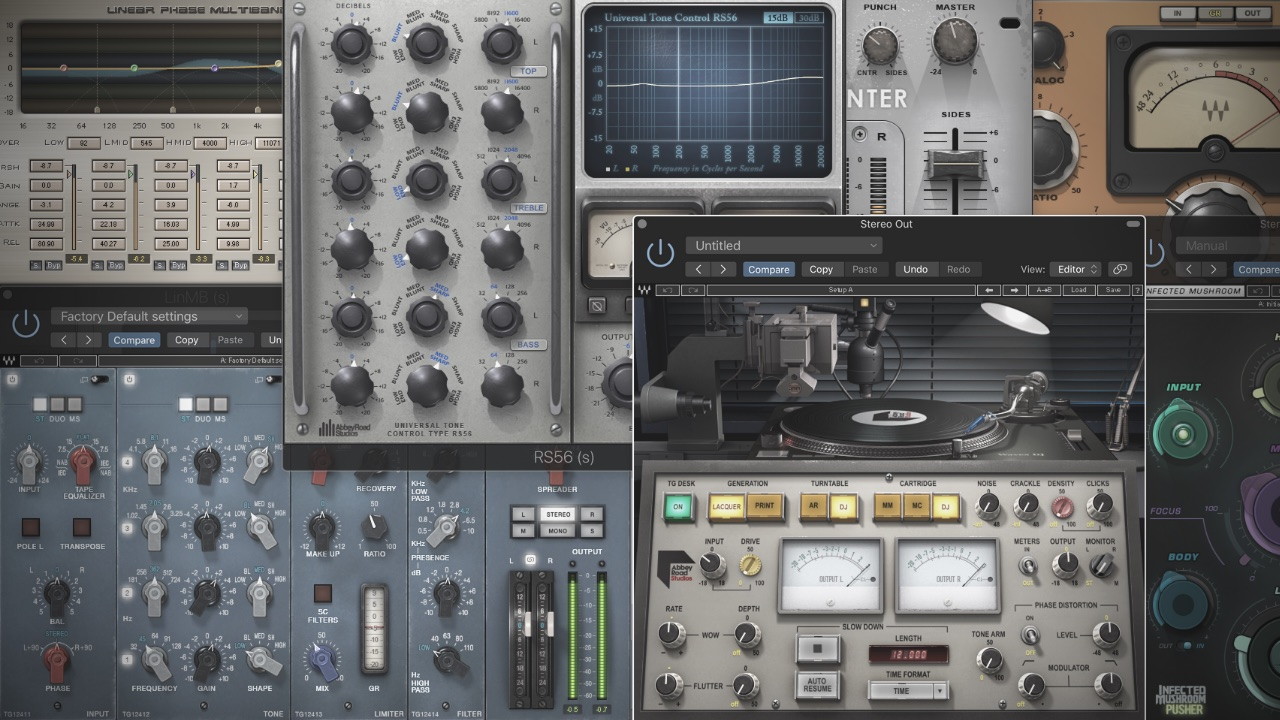This screenshot has width=1280, height=720.
Task: Click the Waves Save button
Action: pyautogui.click(x=1112, y=290)
